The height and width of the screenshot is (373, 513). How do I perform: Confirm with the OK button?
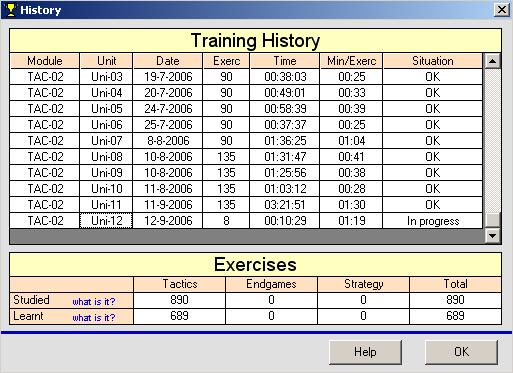tap(461, 352)
